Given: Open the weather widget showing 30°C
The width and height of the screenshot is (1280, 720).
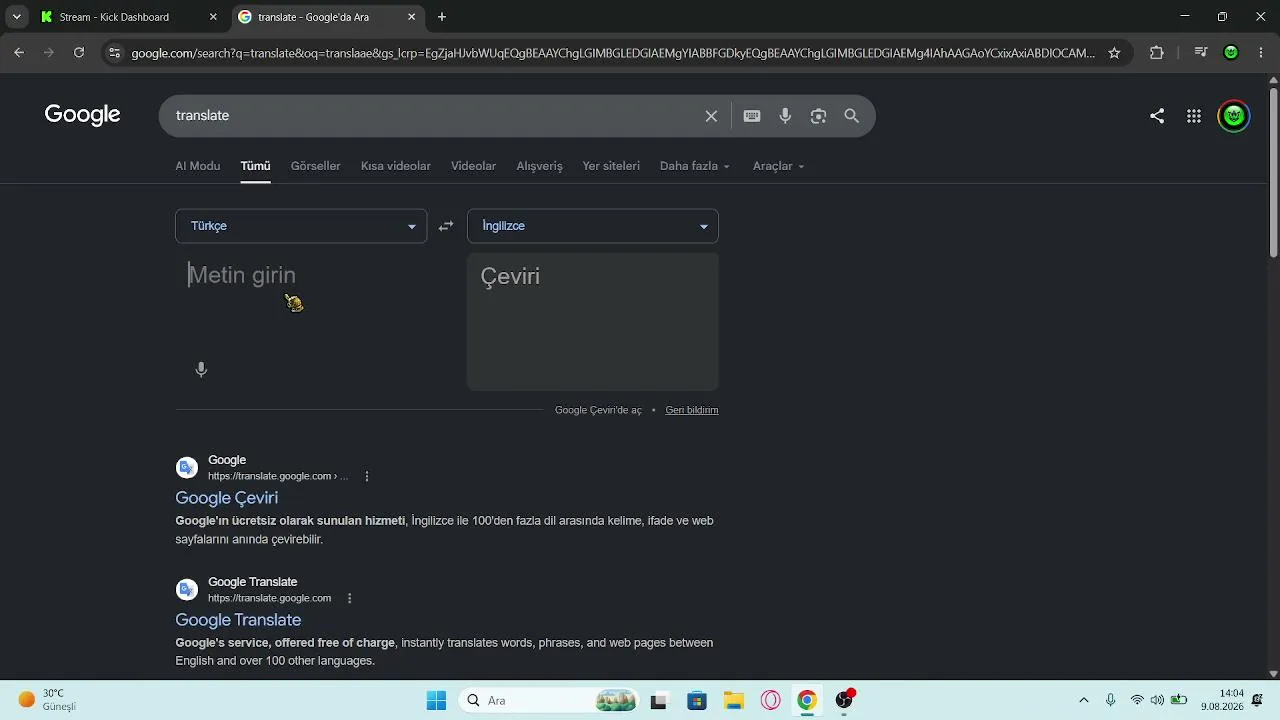Looking at the screenshot, I should 50,700.
